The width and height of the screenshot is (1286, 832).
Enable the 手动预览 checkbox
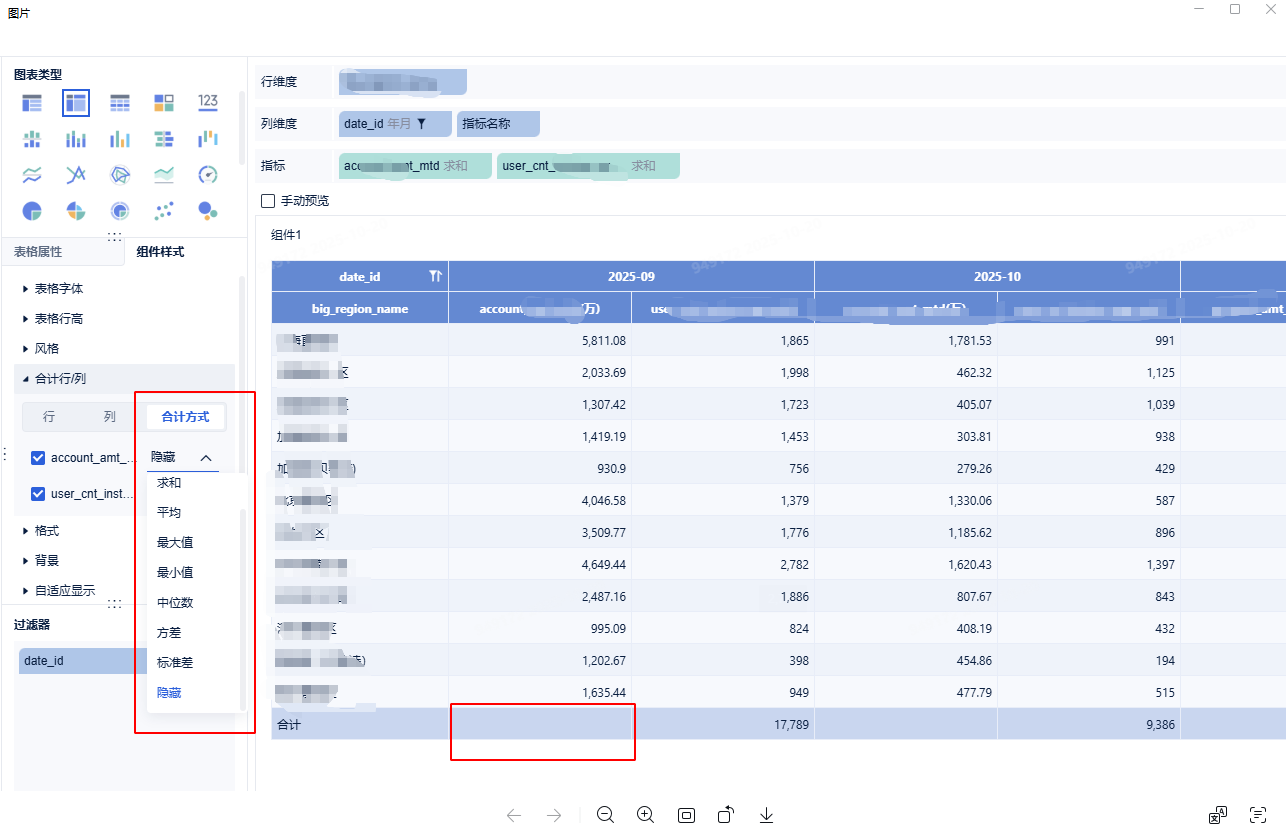(268, 200)
